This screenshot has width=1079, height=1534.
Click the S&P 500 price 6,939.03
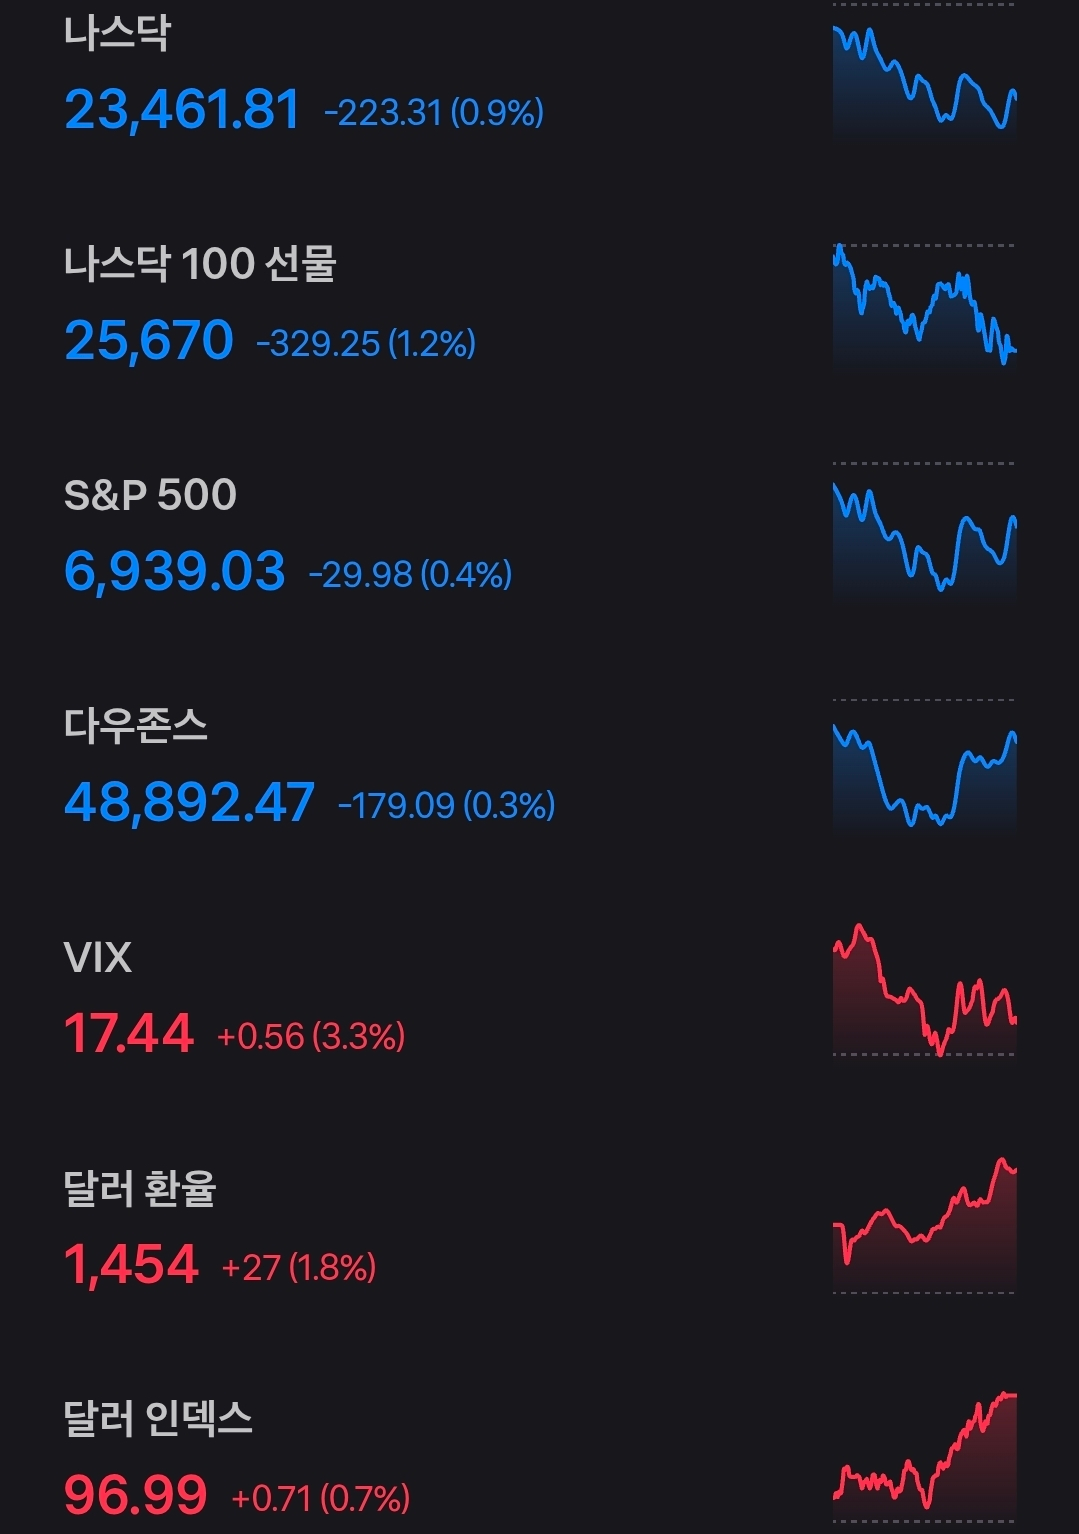point(175,572)
